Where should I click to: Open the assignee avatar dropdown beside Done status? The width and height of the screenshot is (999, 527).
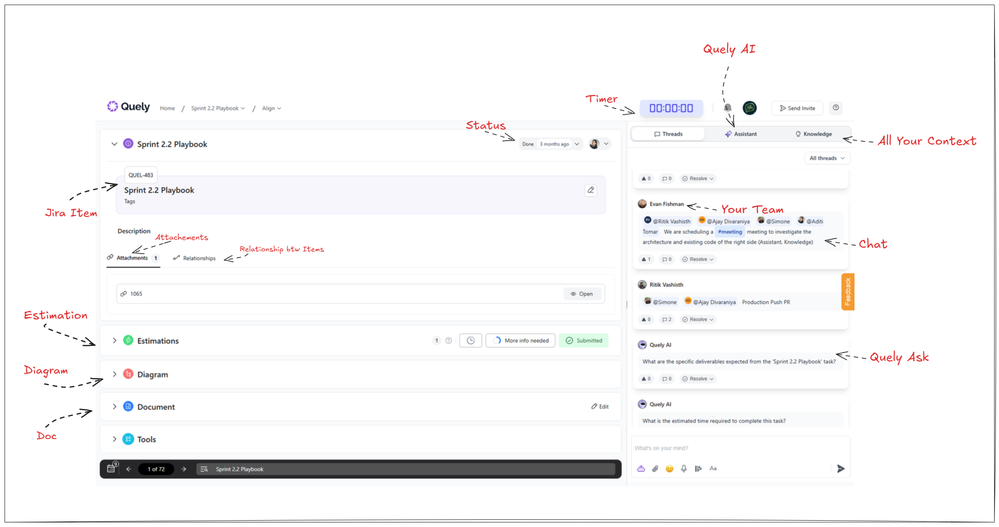pos(599,144)
